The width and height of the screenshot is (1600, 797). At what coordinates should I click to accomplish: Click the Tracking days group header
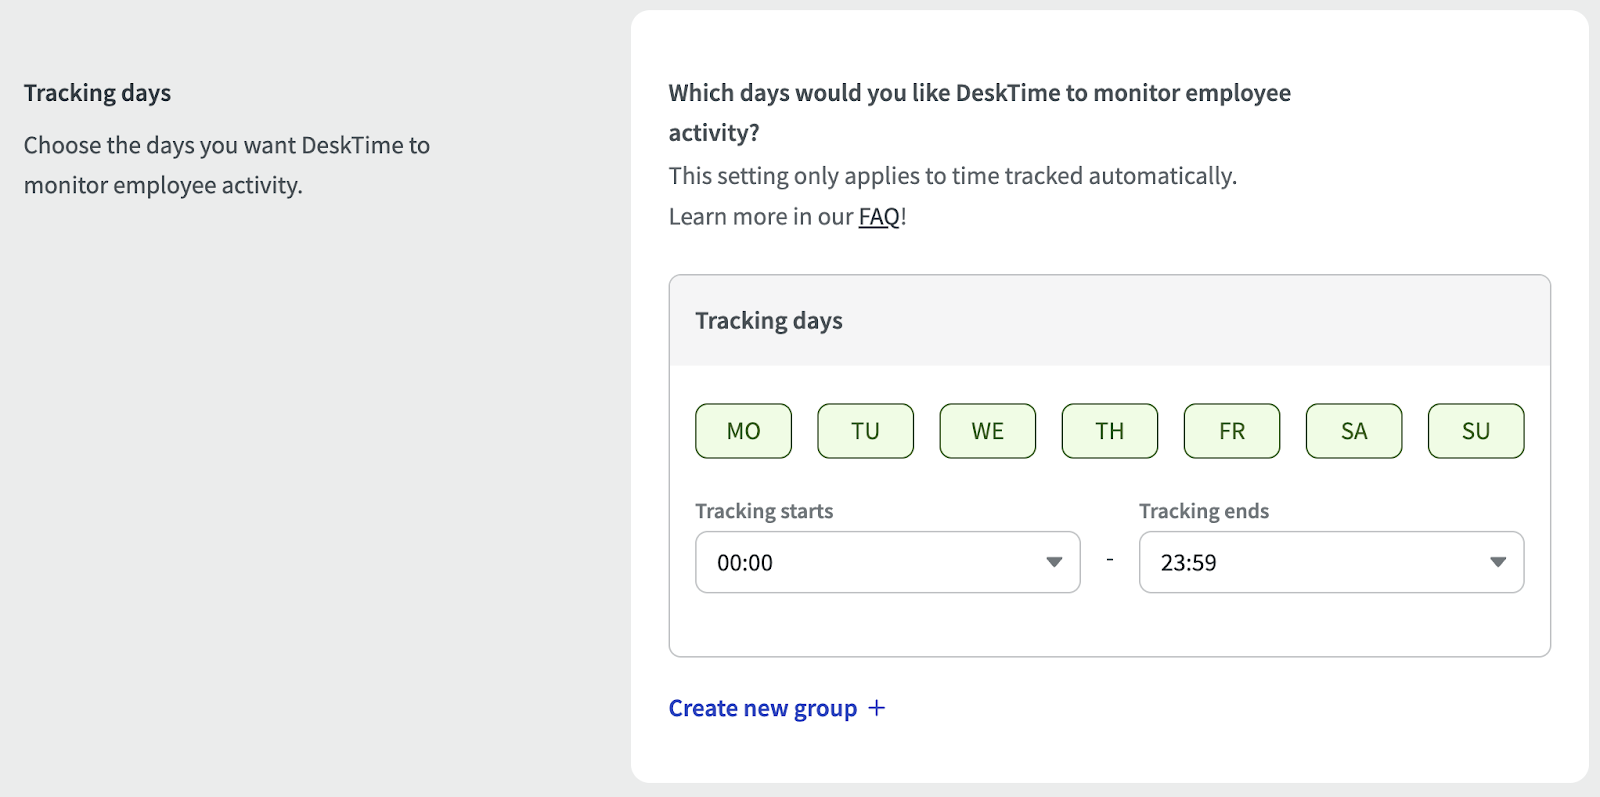(x=768, y=321)
